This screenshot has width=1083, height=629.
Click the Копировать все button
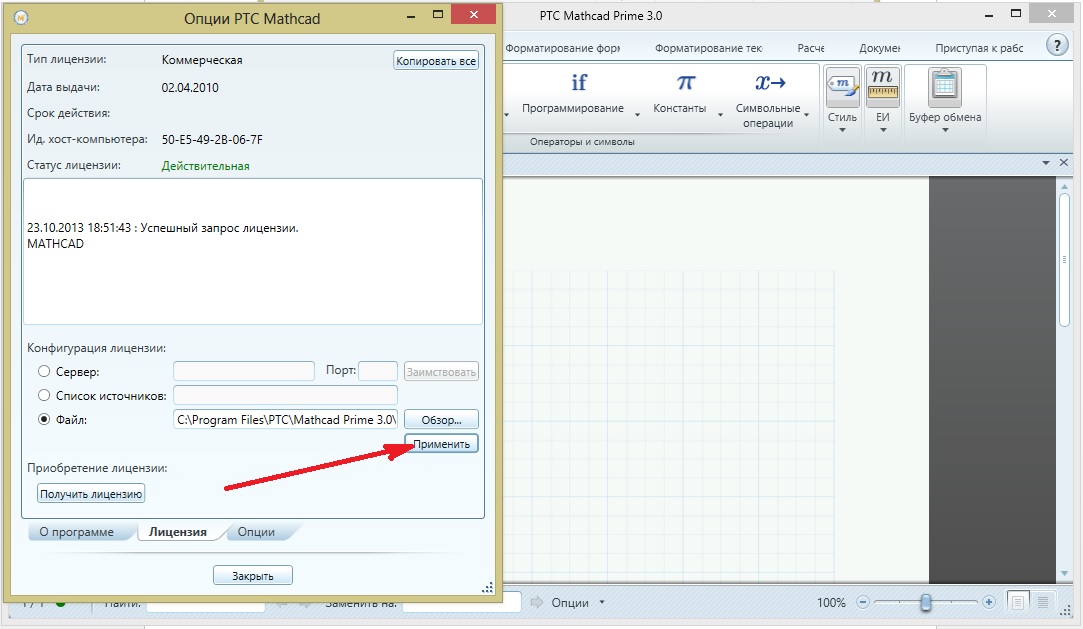[436, 61]
